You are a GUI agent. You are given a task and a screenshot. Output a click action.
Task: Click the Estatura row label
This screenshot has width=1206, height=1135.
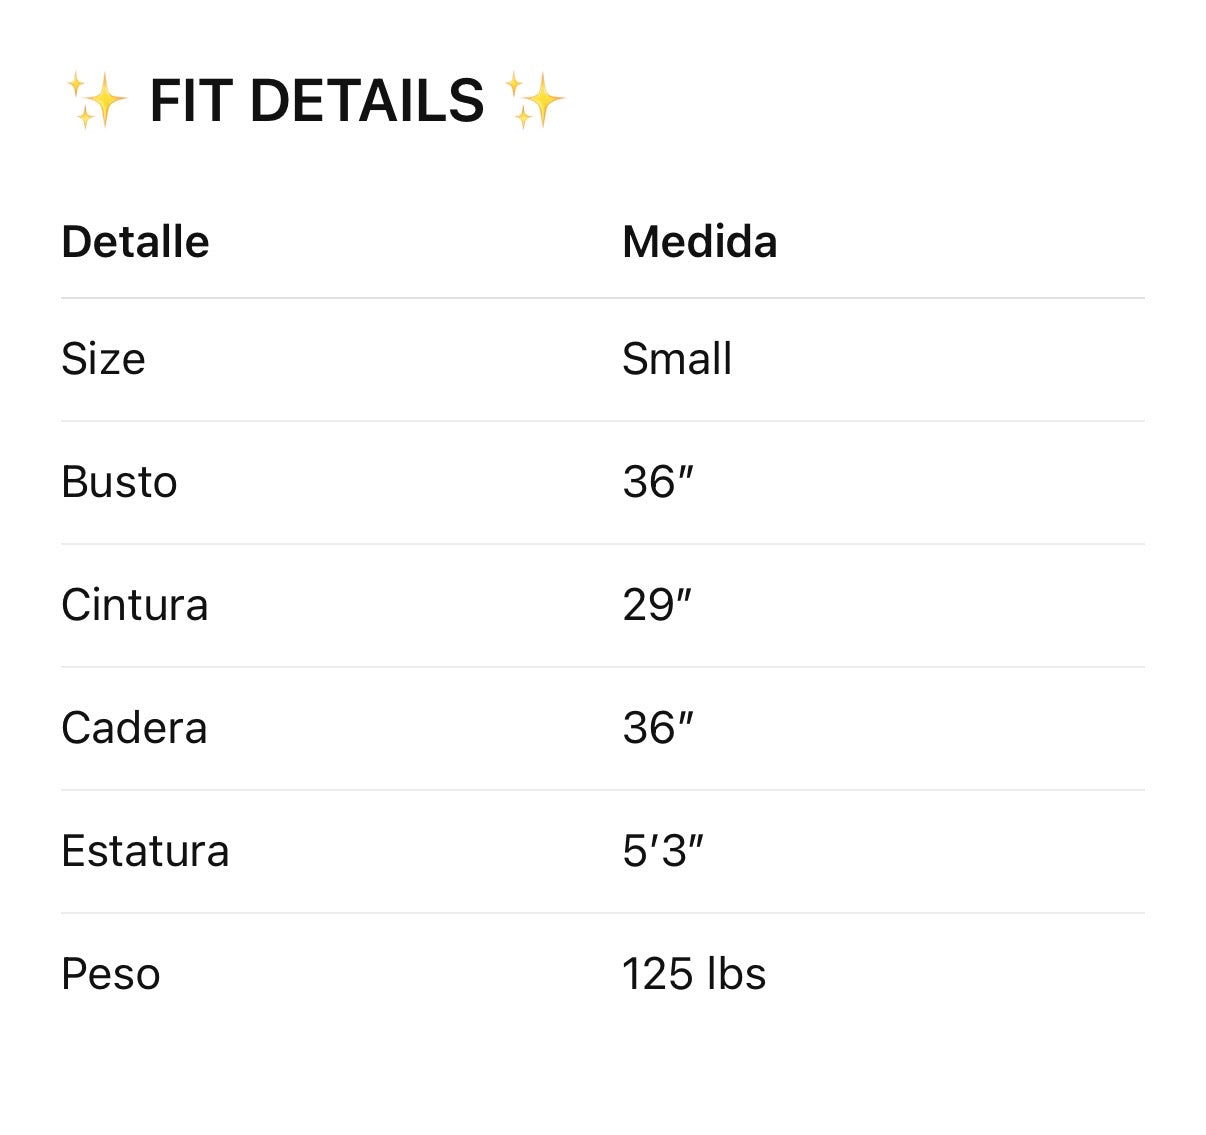pos(145,851)
